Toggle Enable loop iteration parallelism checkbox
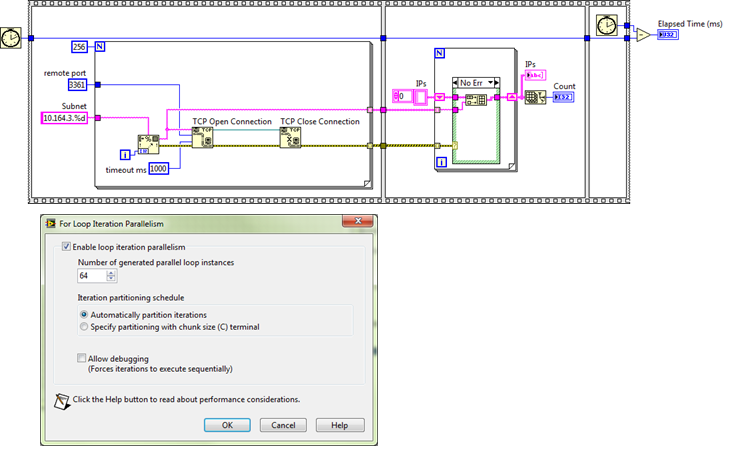 pos(66,246)
